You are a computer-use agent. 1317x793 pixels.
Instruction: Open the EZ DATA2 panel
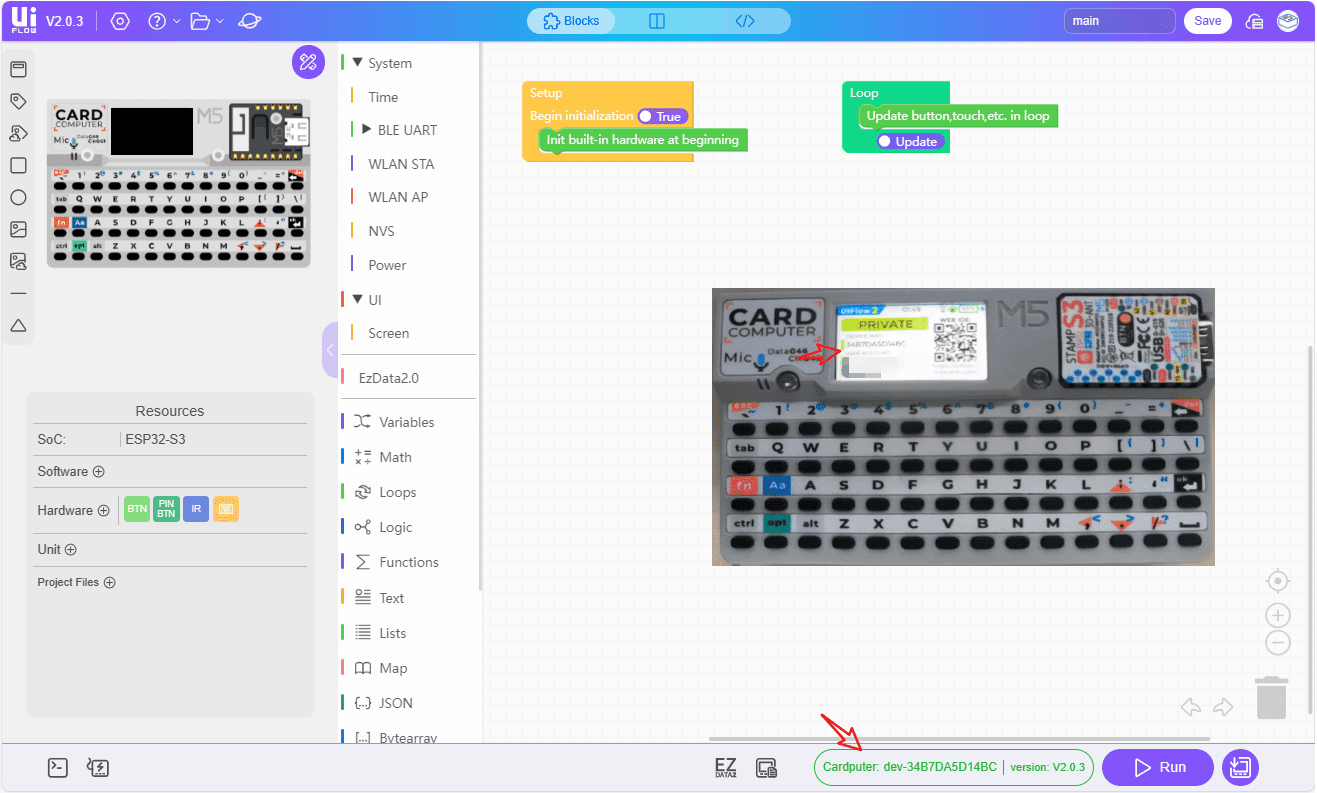[724, 767]
